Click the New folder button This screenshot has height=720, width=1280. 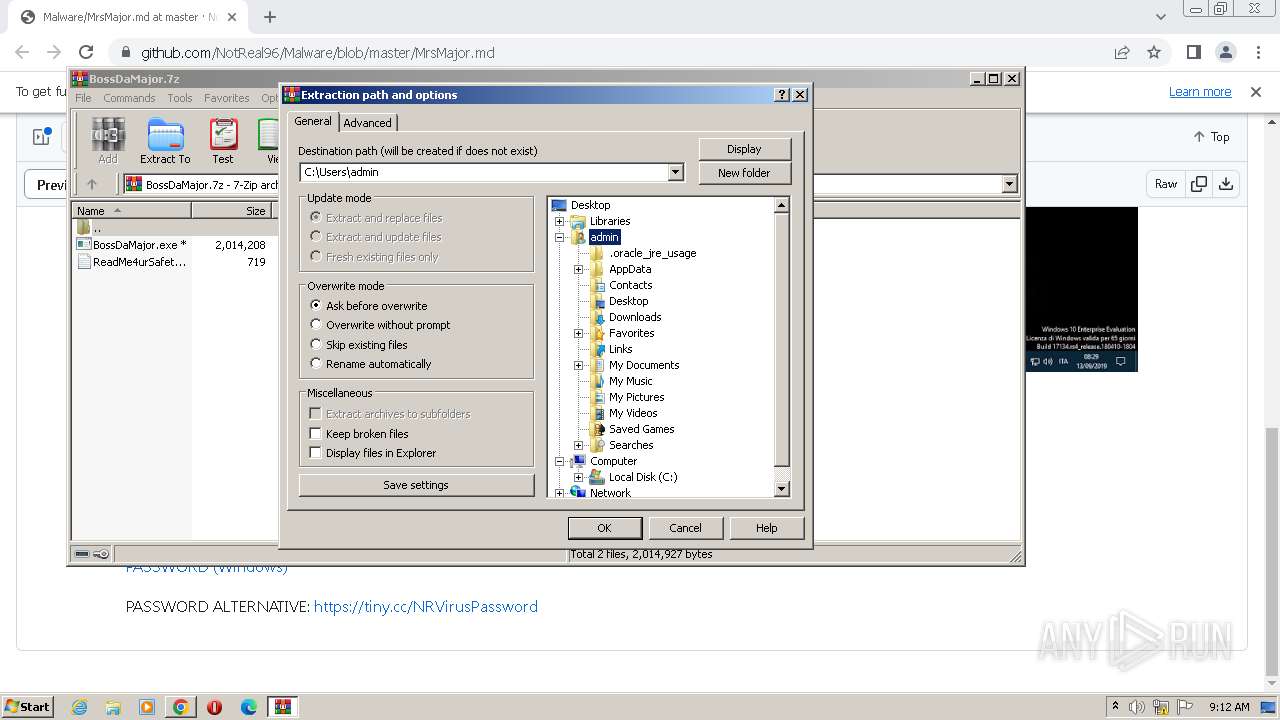pyautogui.click(x=744, y=173)
